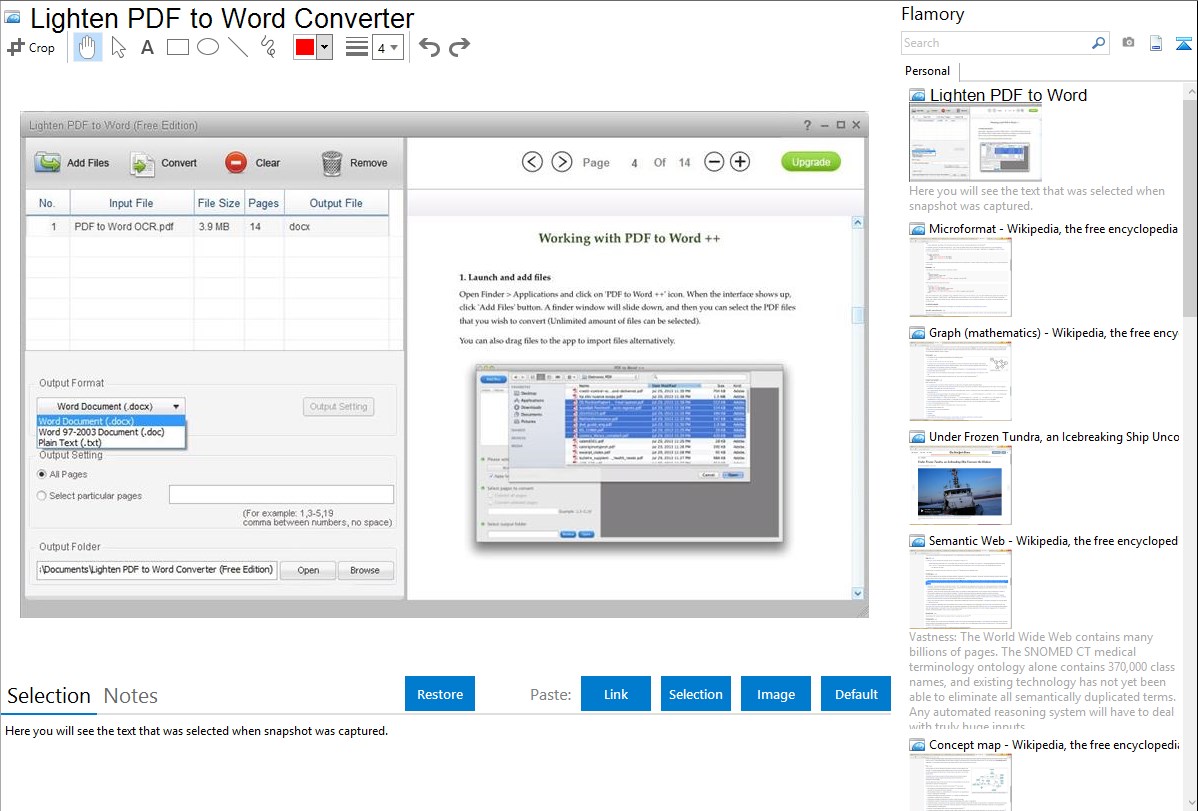Open the line width dropdown showing 4
Viewport: 1198px width, 811px height.
(387, 47)
